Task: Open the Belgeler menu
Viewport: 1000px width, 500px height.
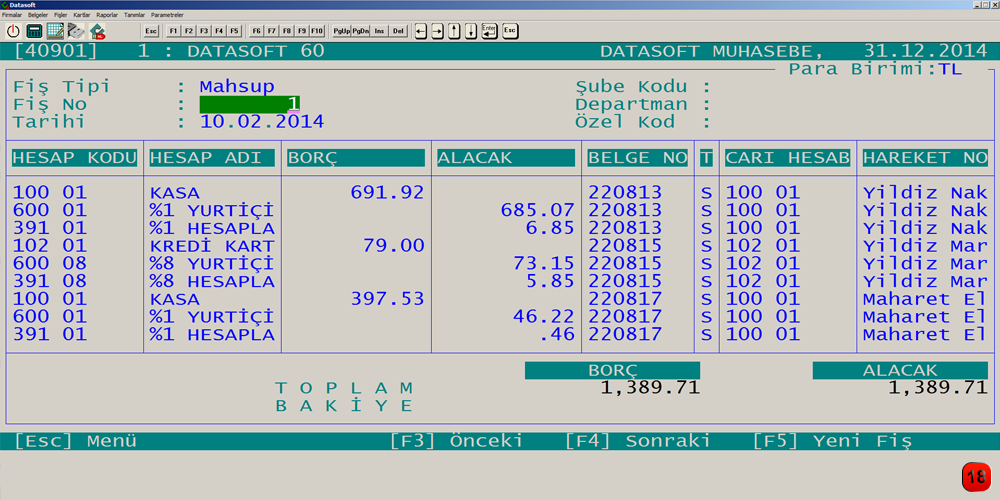Action: [x=38, y=14]
